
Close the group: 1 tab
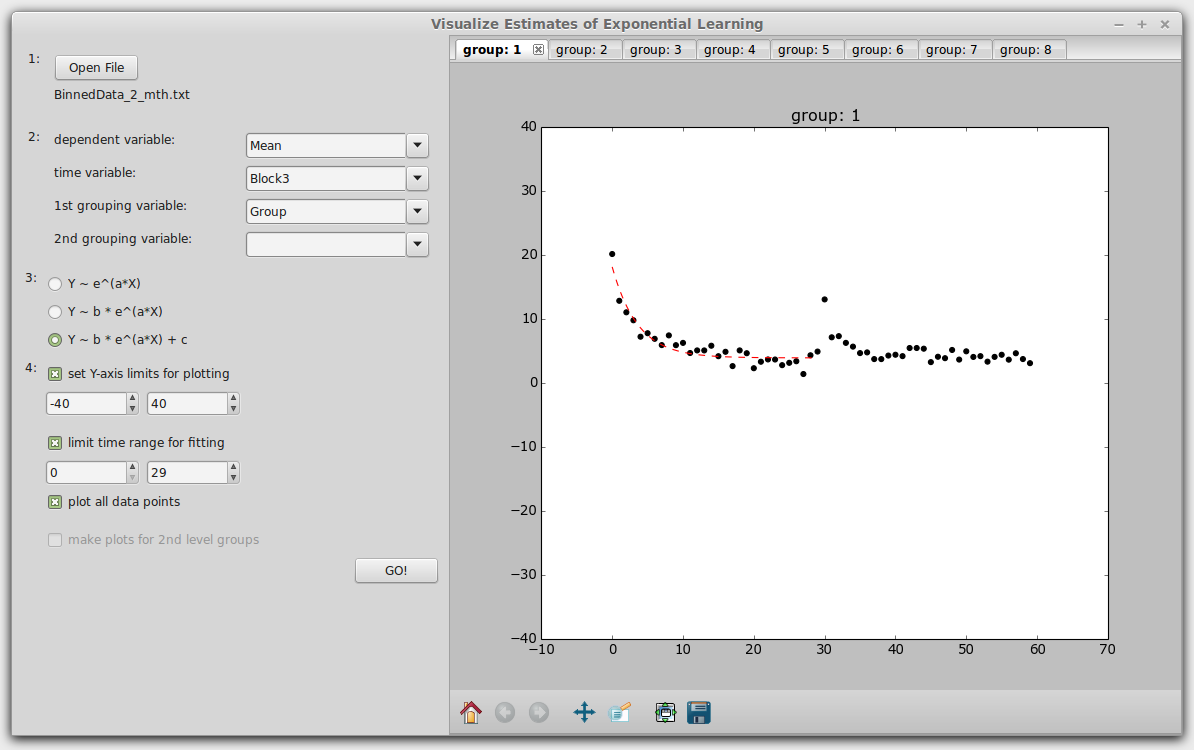pyautogui.click(x=539, y=49)
